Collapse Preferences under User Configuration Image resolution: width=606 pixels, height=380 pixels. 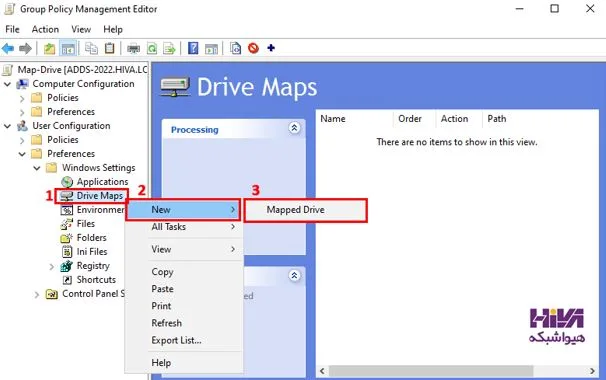(22, 154)
